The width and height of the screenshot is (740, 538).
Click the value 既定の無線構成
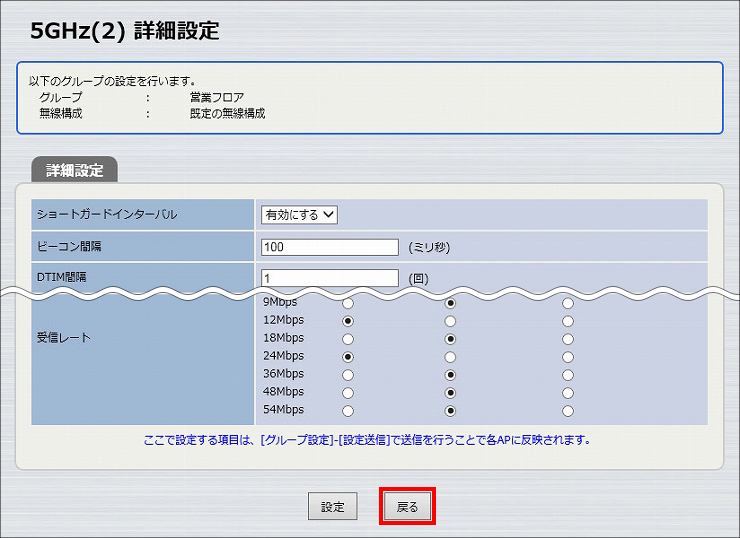(227, 113)
